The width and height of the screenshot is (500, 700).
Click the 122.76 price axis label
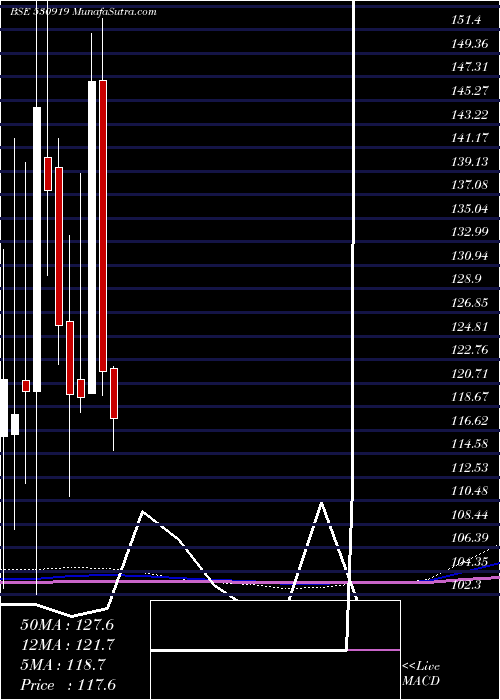click(x=469, y=350)
